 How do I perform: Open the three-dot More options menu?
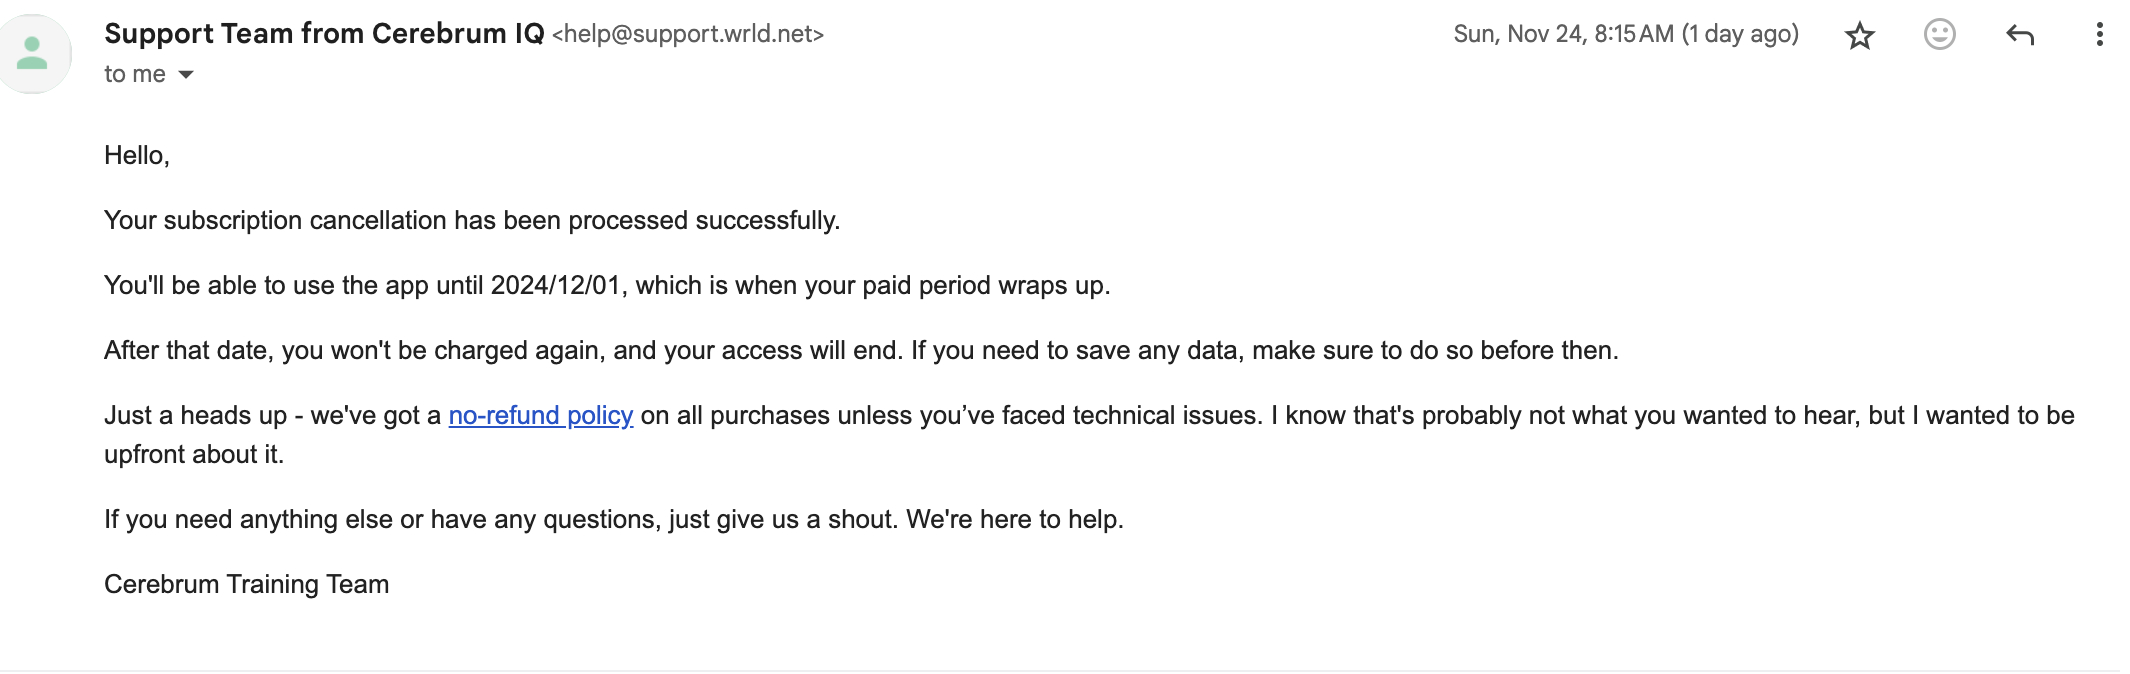[x=2099, y=35]
